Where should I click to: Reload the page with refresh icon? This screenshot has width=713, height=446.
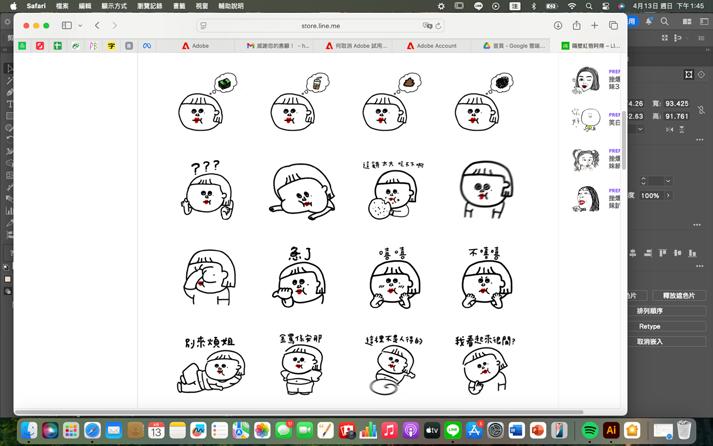(438, 26)
